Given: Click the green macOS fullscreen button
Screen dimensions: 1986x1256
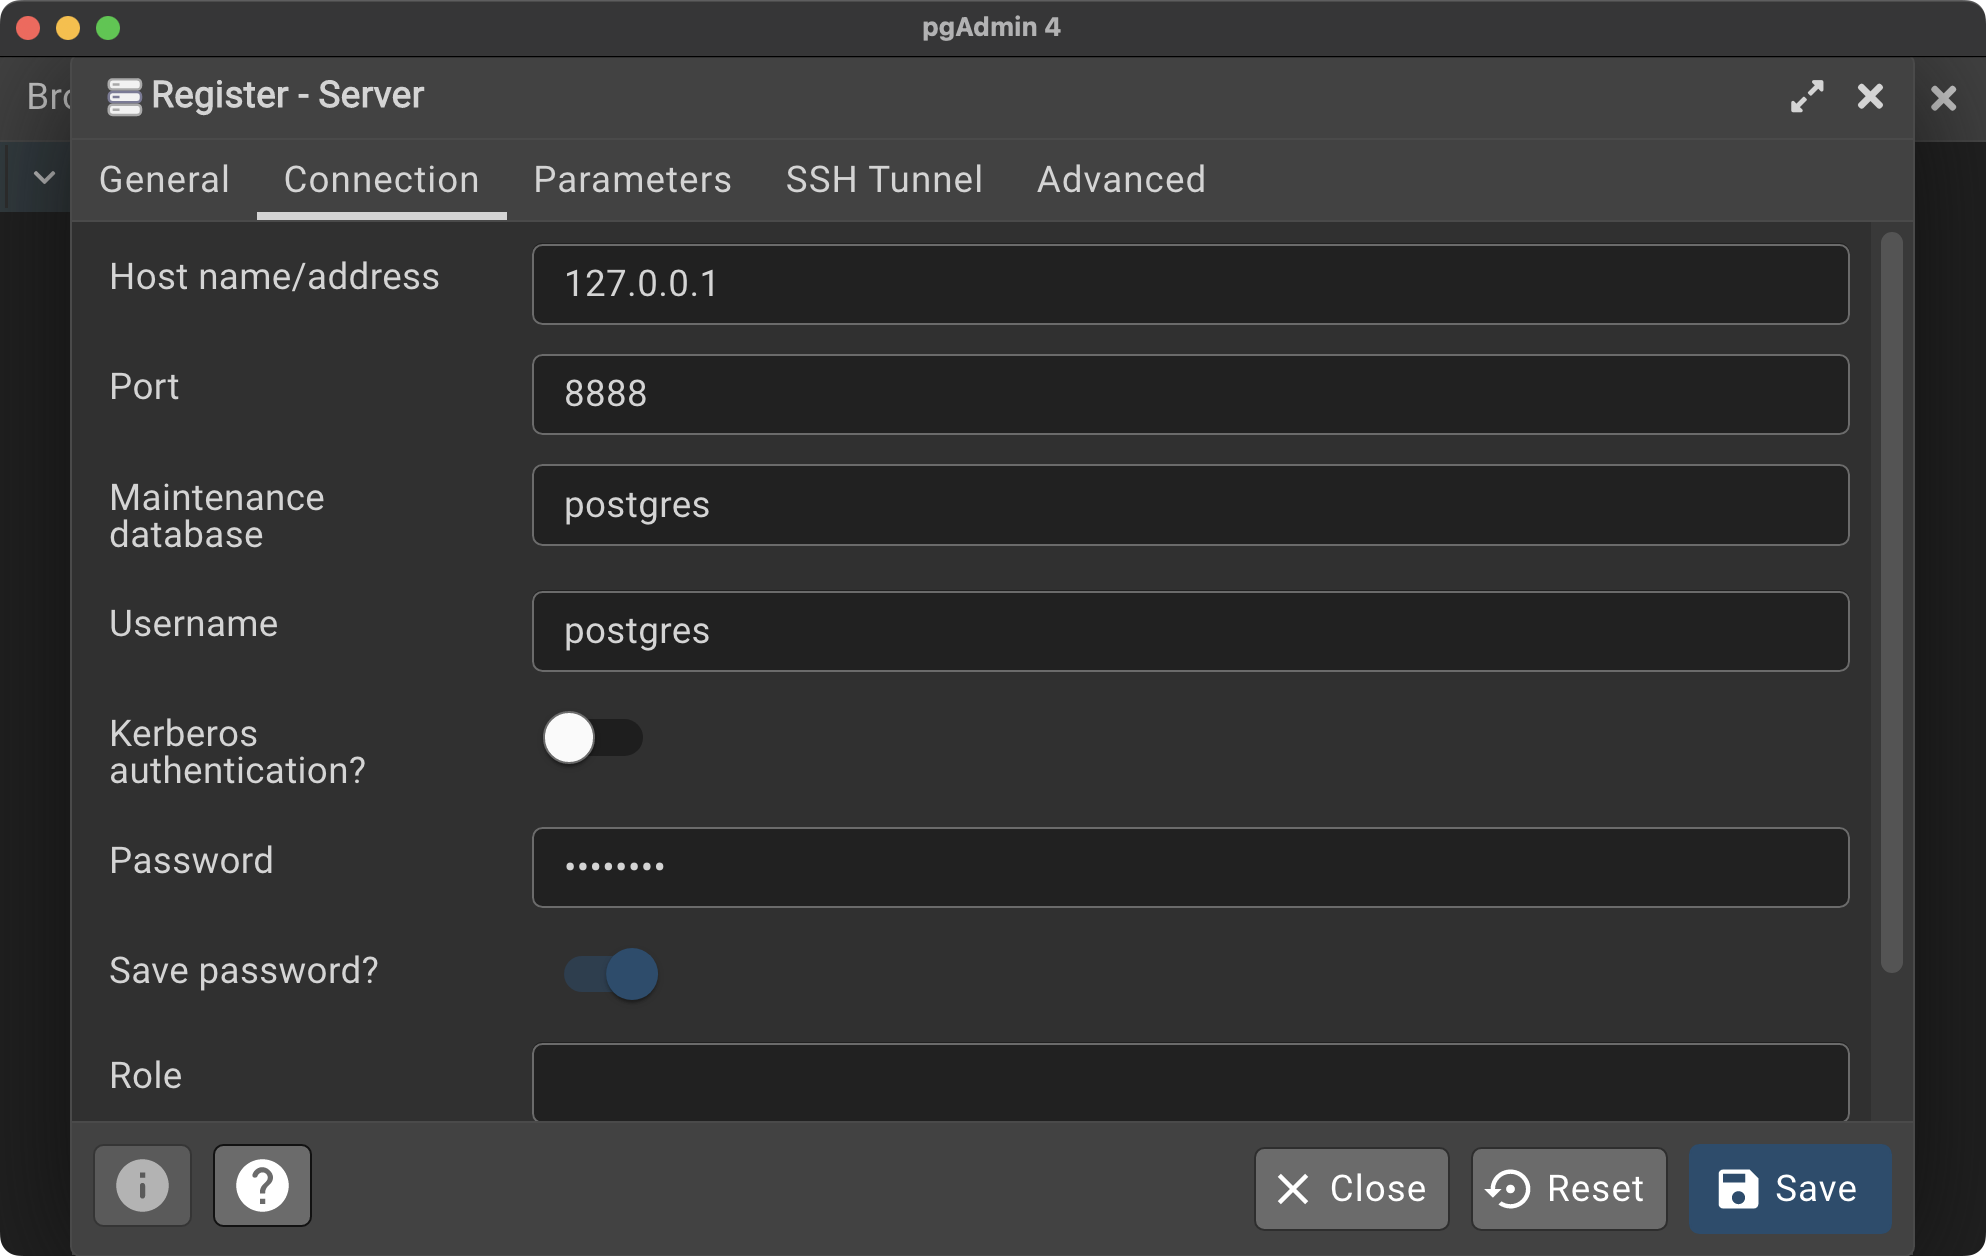Looking at the screenshot, I should (108, 28).
